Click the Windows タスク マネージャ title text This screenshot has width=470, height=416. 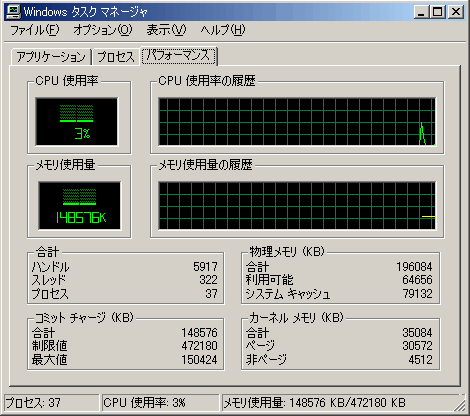pyautogui.click(x=85, y=12)
